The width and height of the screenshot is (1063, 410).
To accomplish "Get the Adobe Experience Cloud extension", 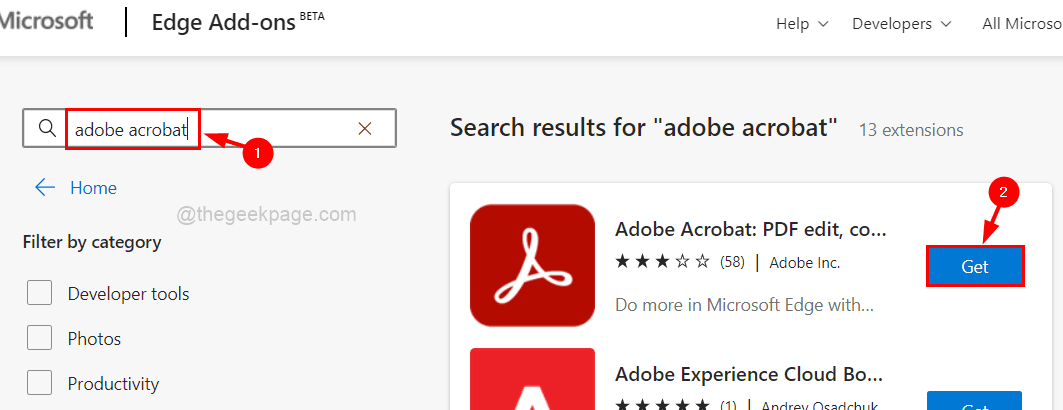I will point(975,402).
